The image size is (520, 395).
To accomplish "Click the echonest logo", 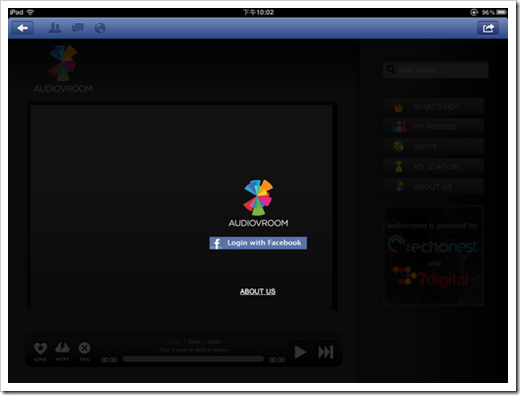I will tap(433, 245).
